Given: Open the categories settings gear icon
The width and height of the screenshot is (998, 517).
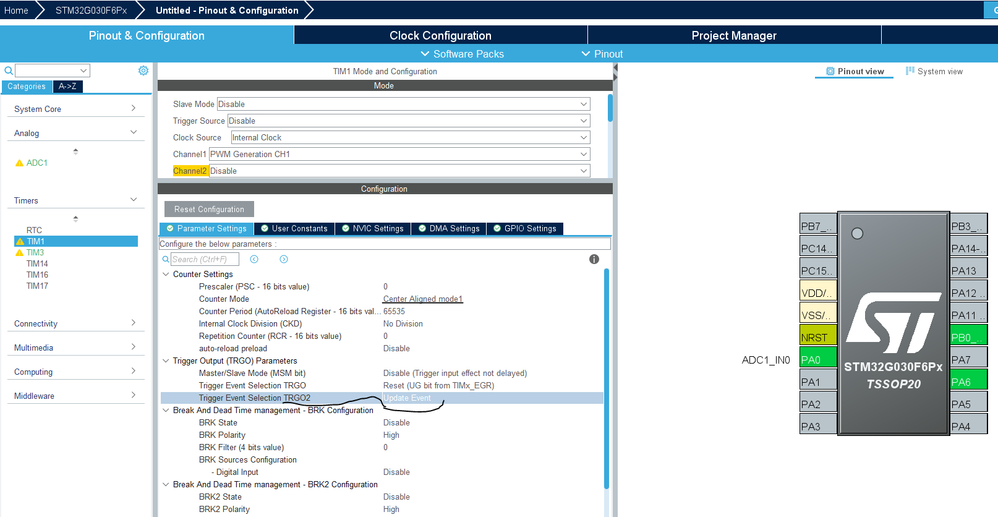Looking at the screenshot, I should click(143, 71).
